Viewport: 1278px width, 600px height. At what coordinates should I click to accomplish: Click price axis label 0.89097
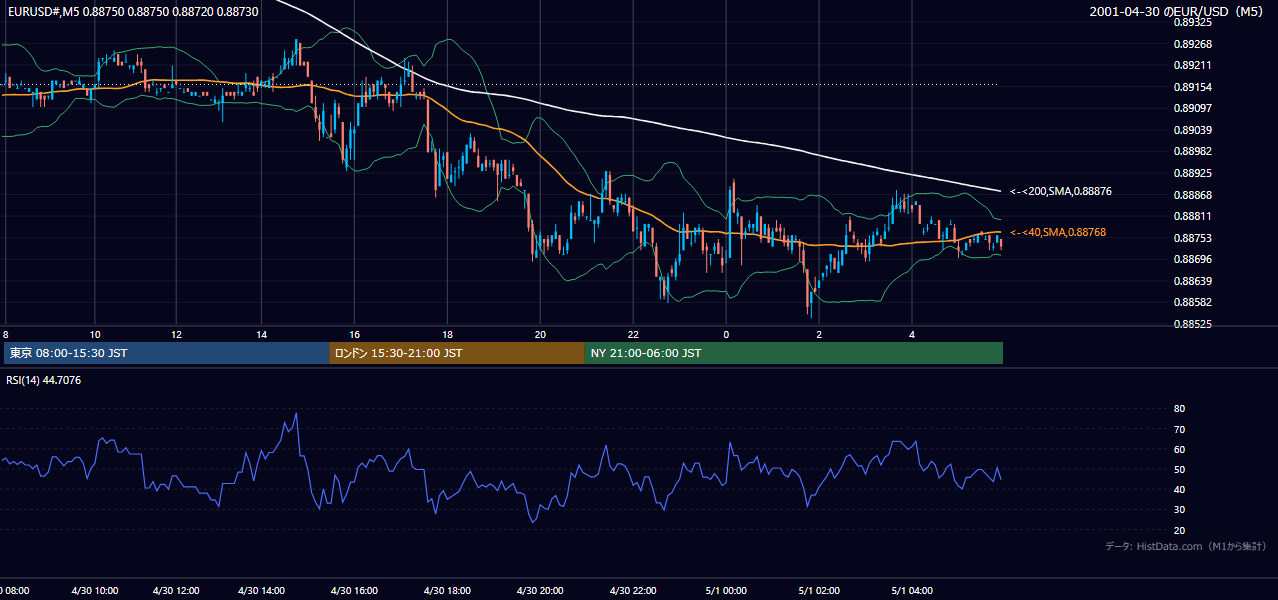1192,108
